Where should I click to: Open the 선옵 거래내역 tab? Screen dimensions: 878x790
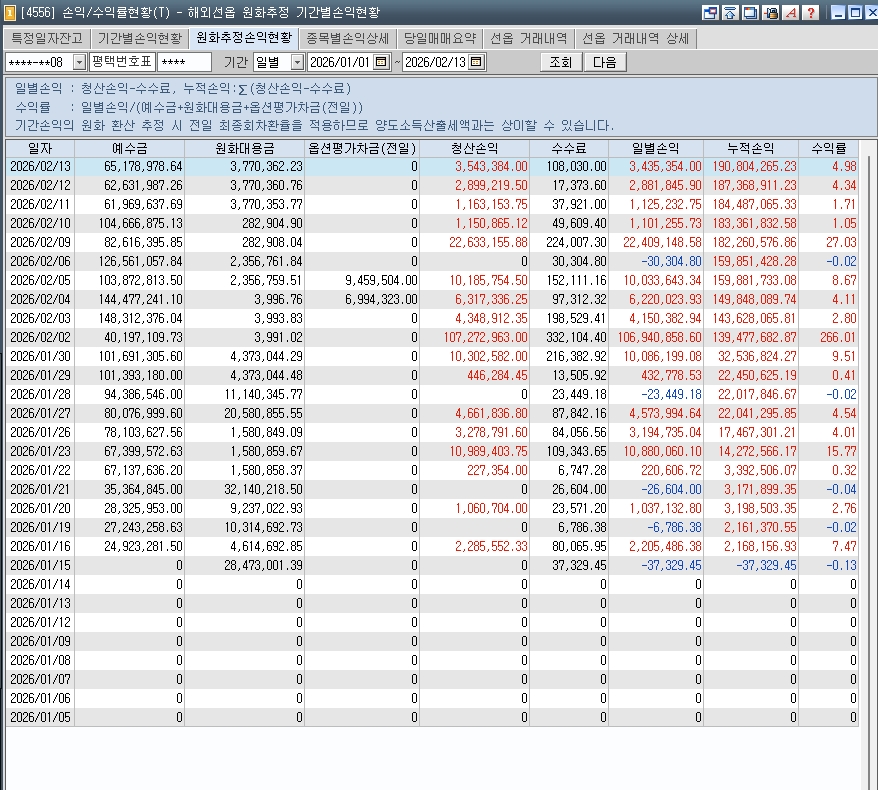tap(528, 38)
